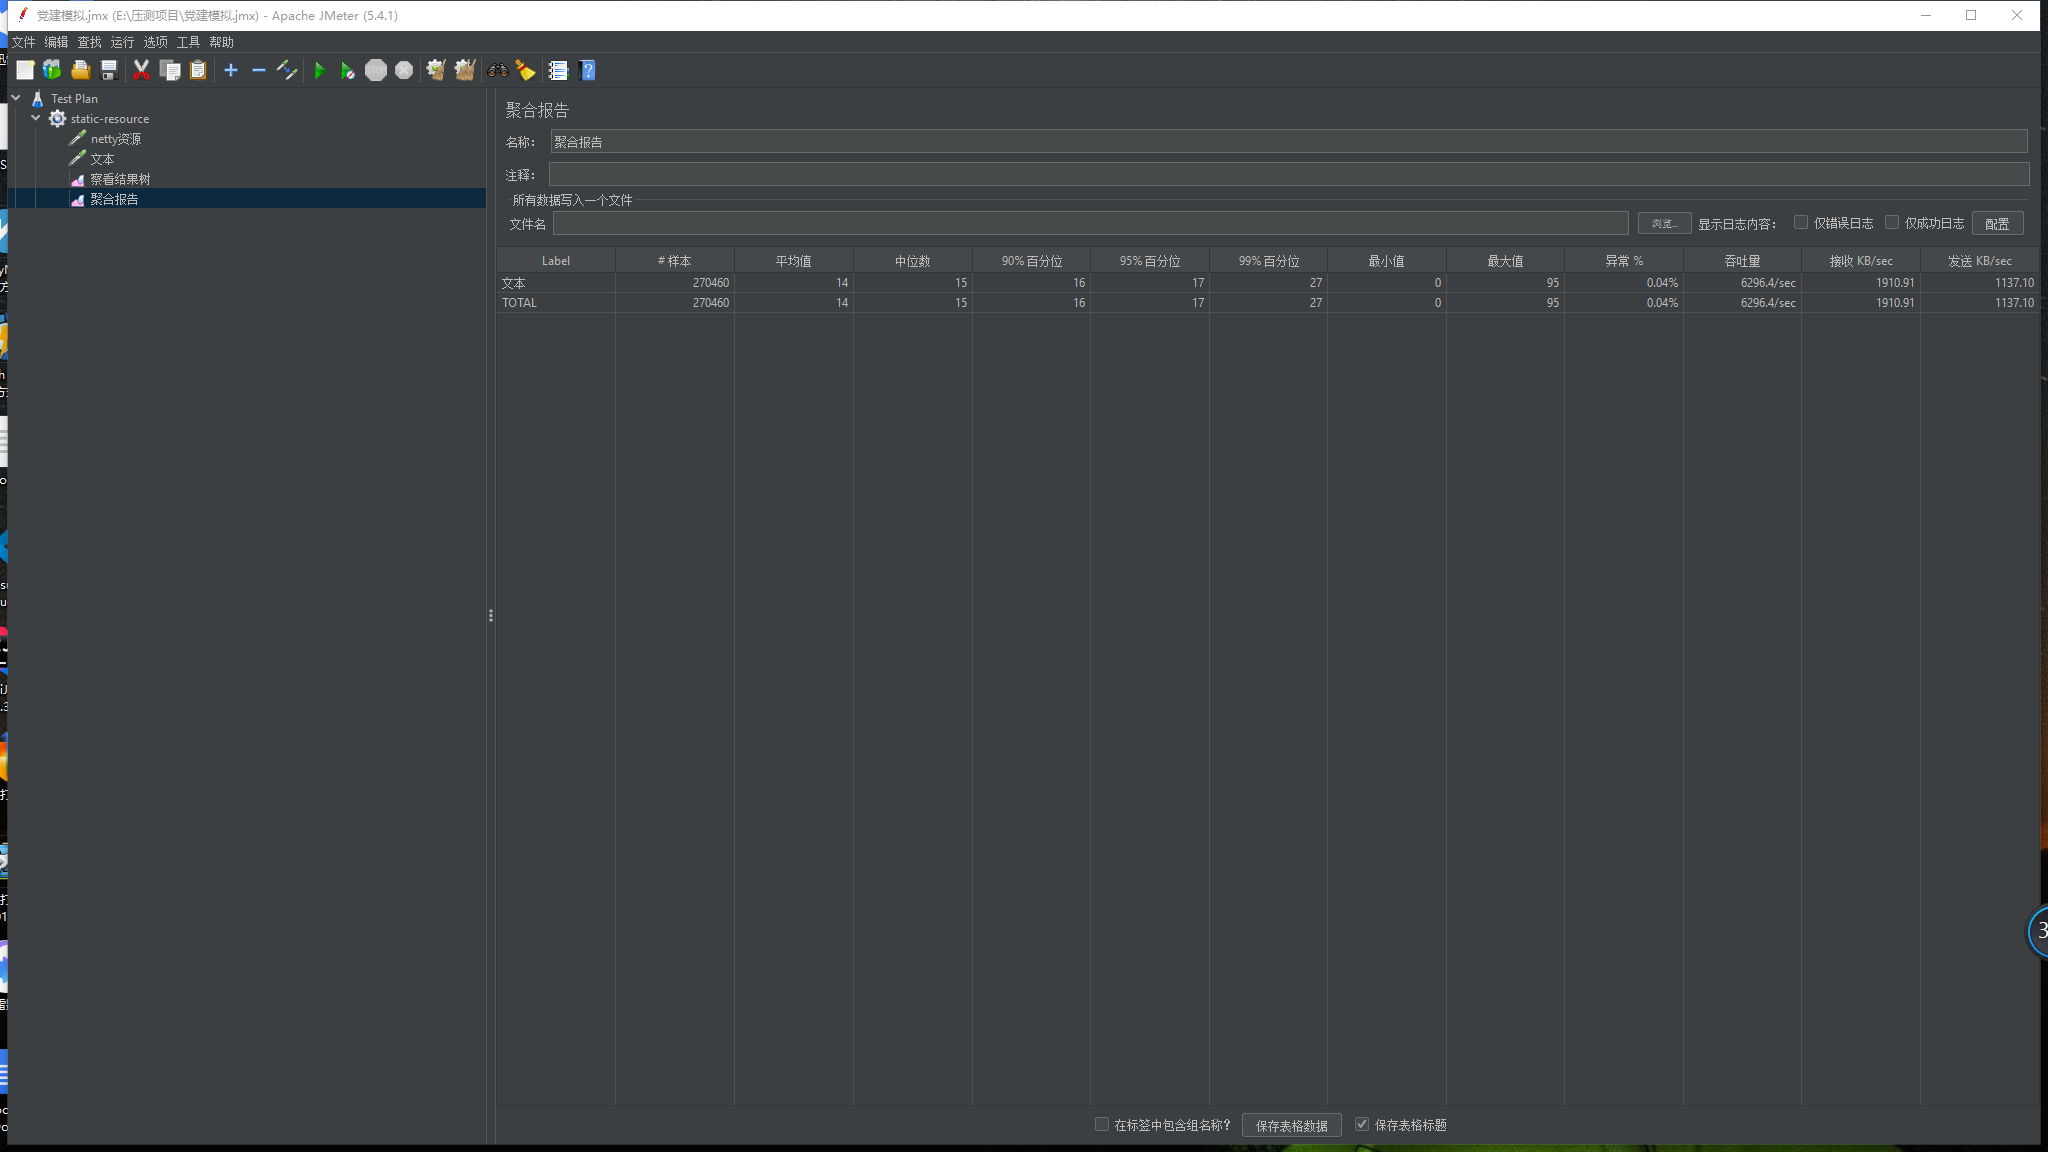Select 聚合报告 in the tree
The width and height of the screenshot is (2048, 1152).
tap(114, 199)
